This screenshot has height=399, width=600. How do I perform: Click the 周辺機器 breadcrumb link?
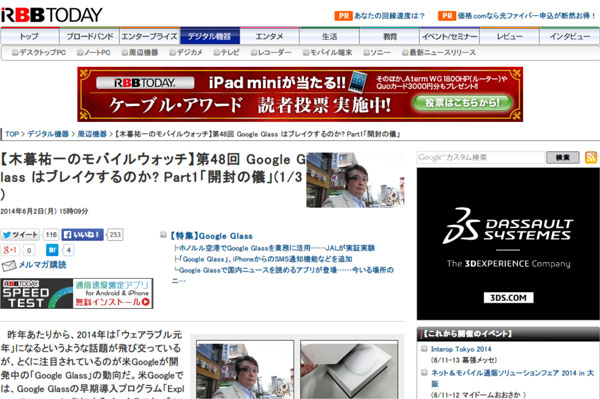tap(92, 134)
